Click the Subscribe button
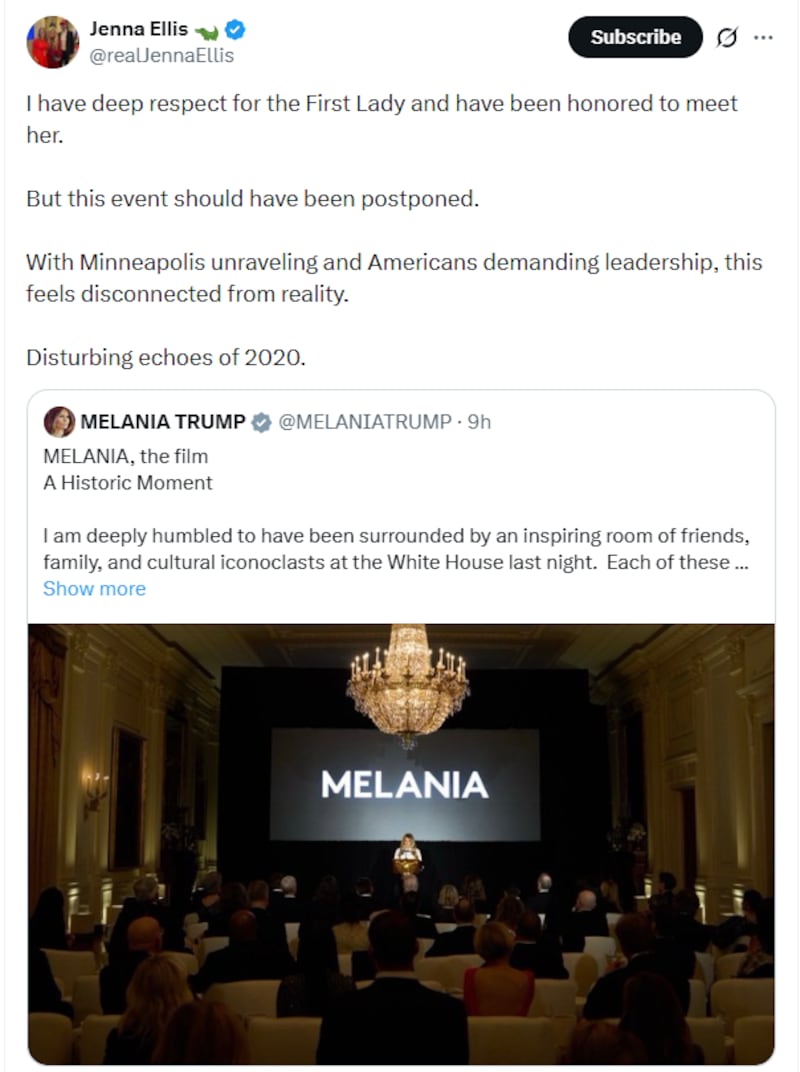 click(634, 36)
